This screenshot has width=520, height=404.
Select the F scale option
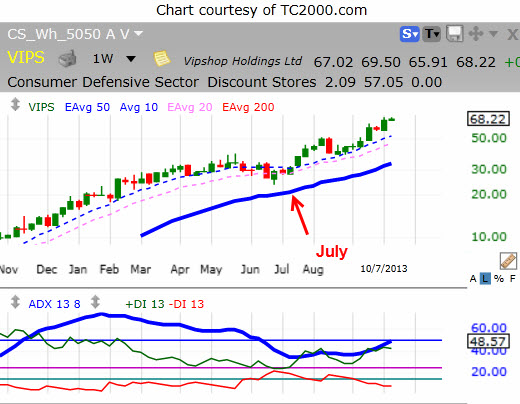point(513,279)
